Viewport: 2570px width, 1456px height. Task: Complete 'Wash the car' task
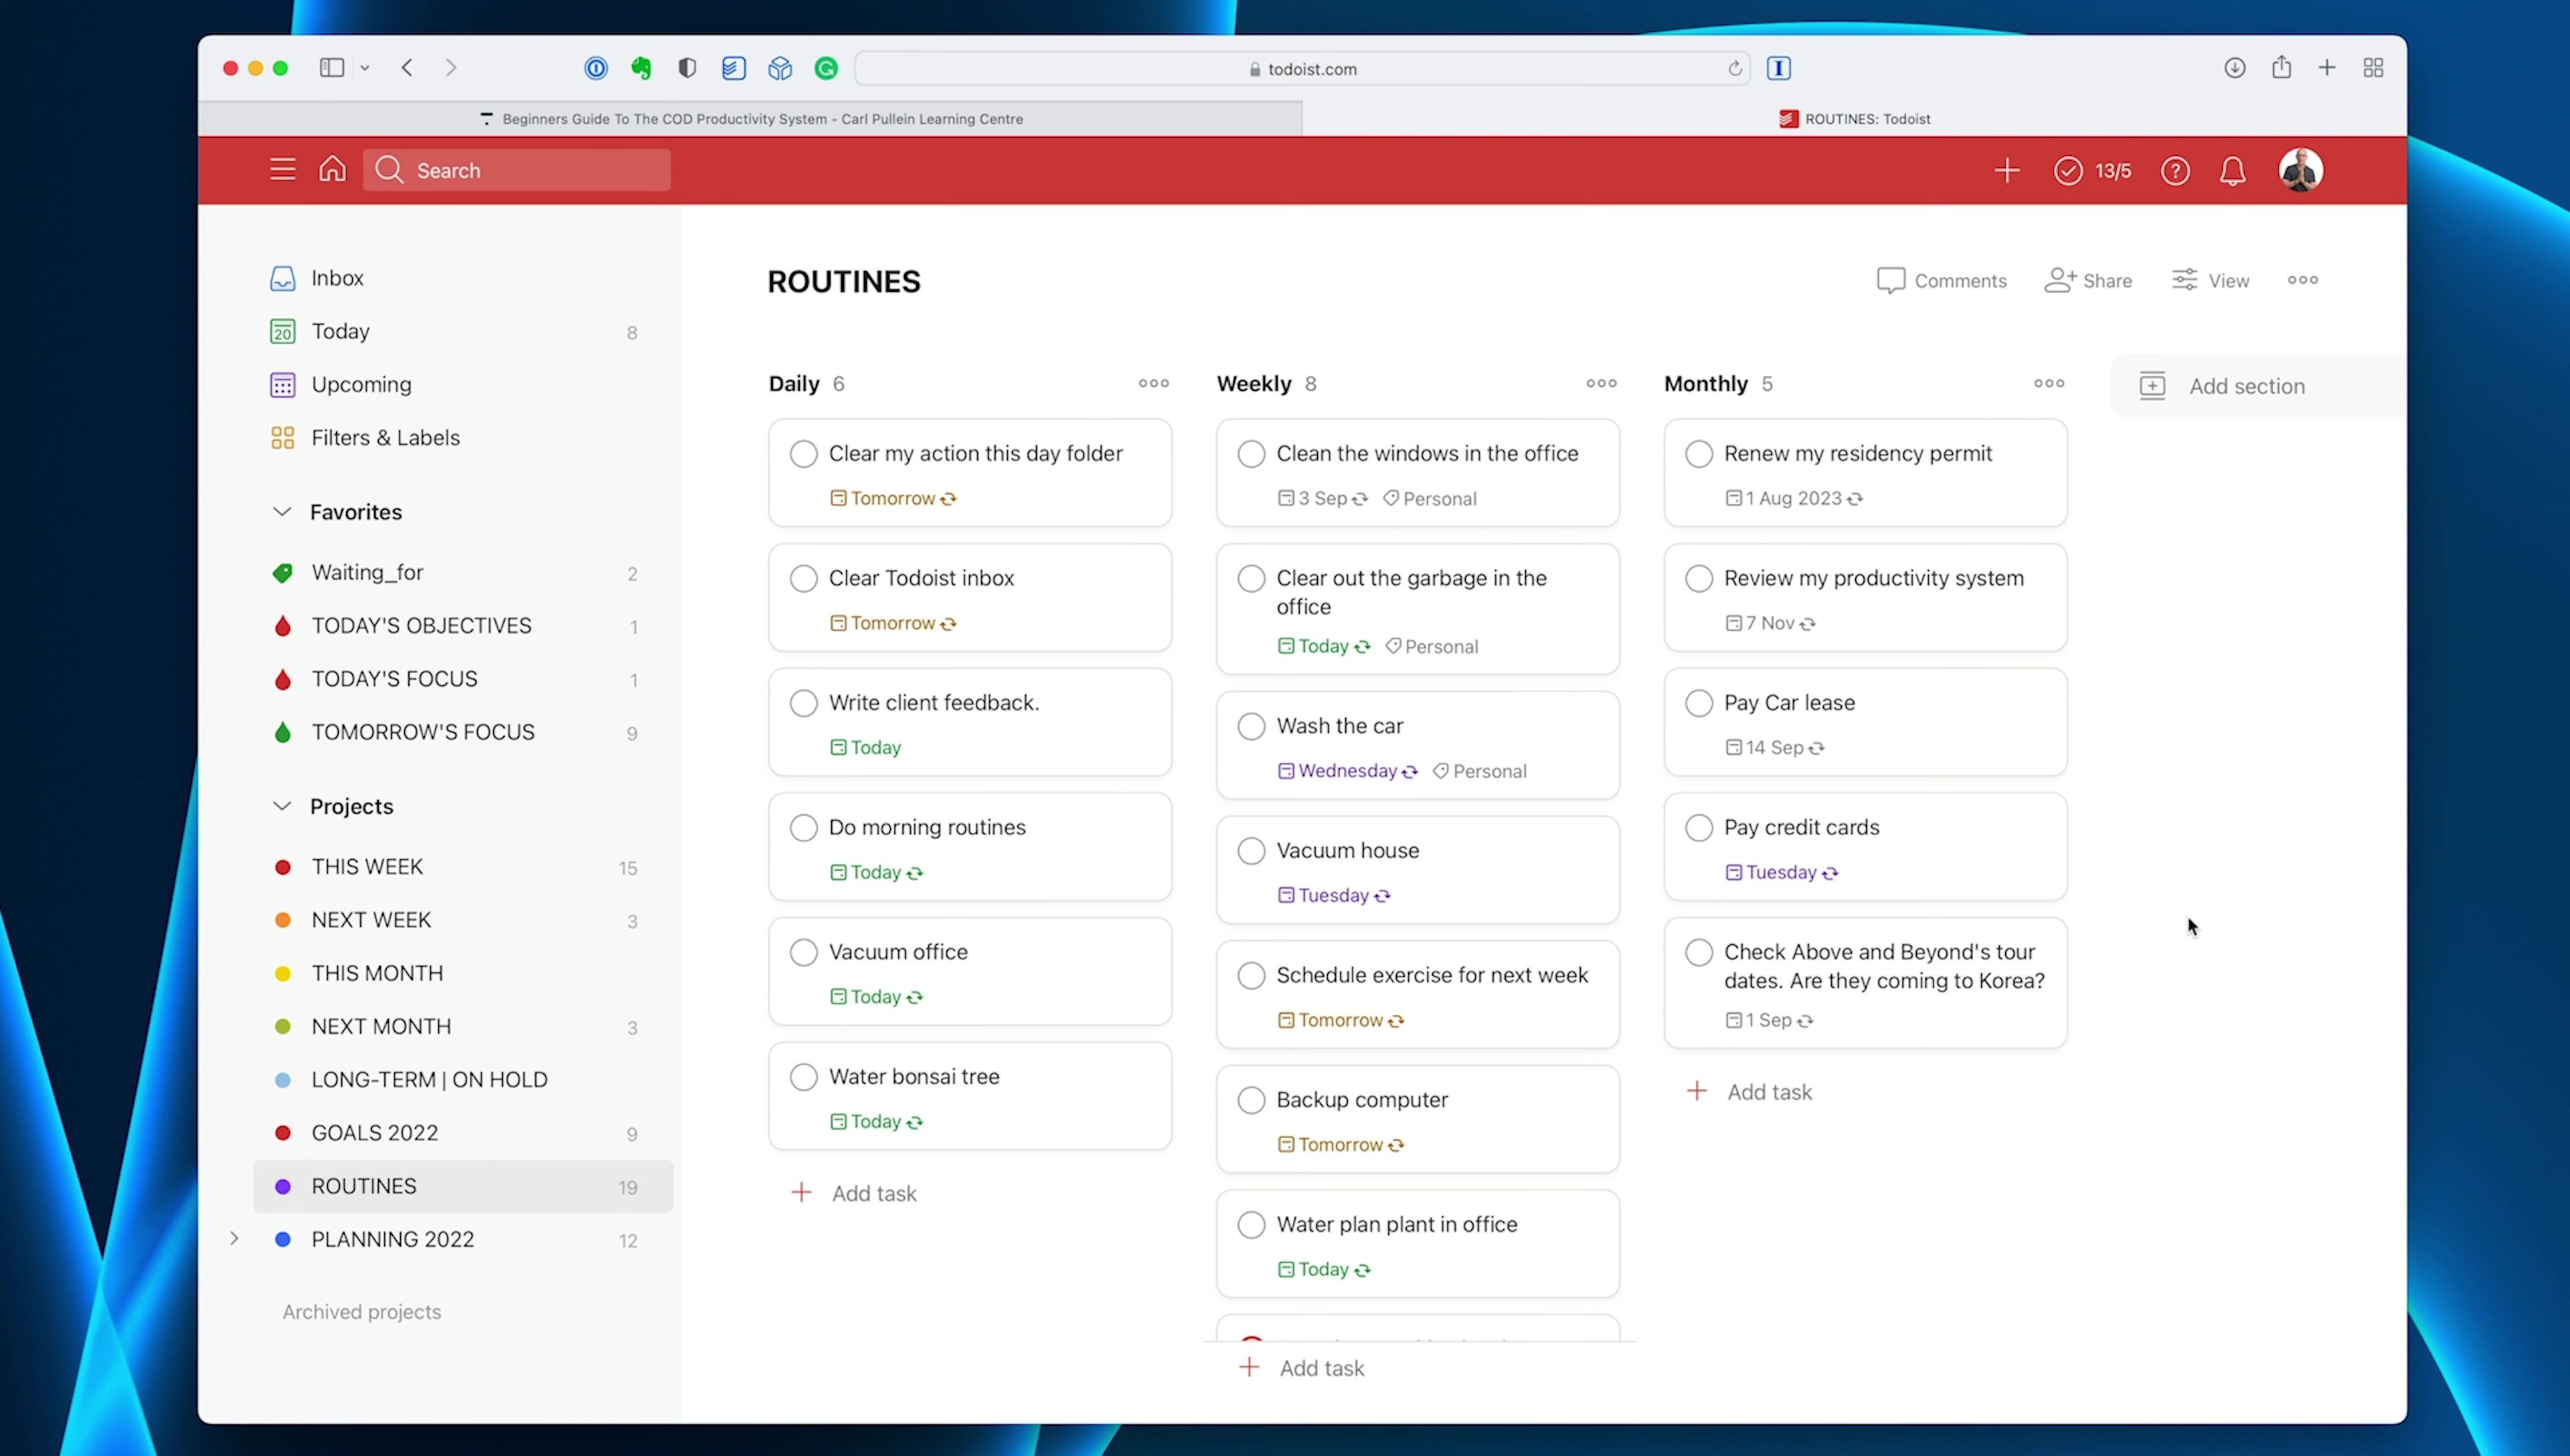click(1251, 726)
